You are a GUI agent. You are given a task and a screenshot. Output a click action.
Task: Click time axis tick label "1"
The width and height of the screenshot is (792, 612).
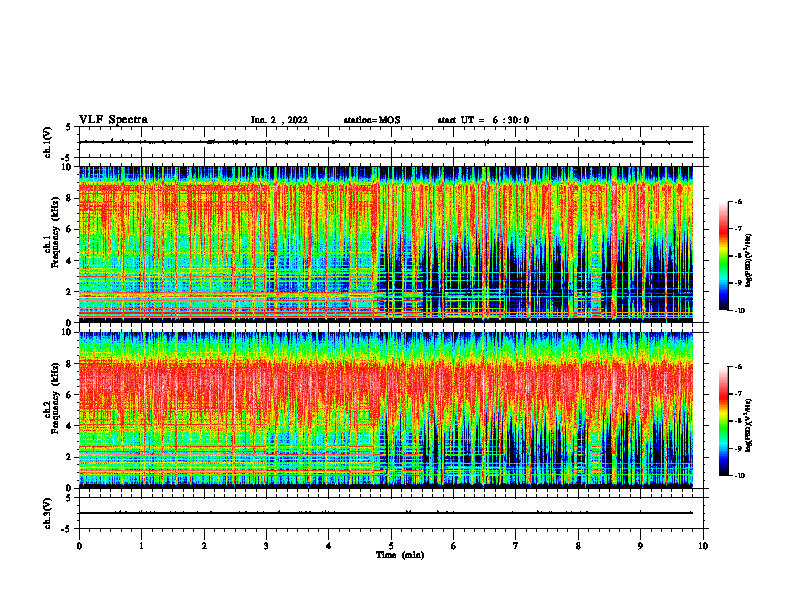coord(142,546)
